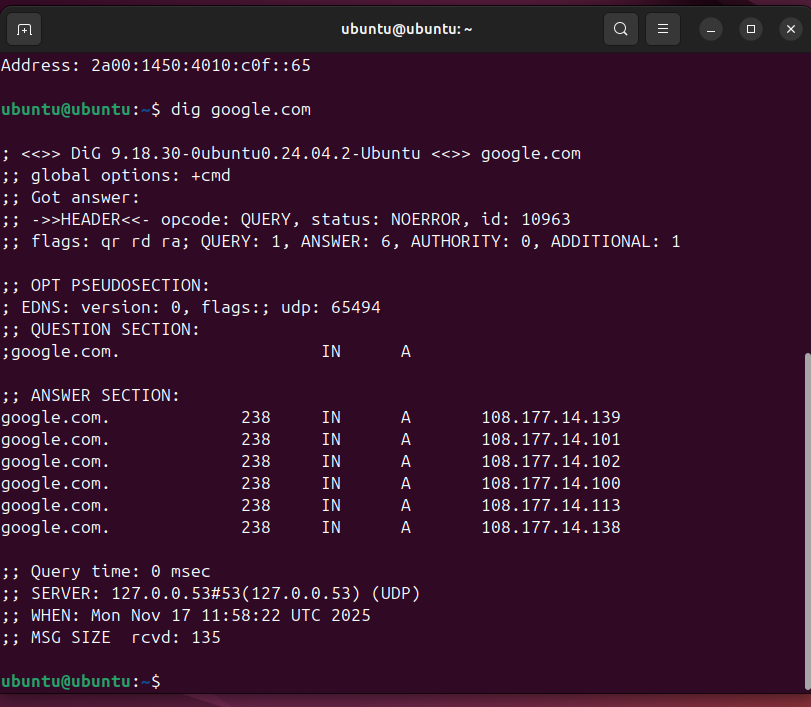Maximize the terminal window
The width and height of the screenshot is (811, 707).
751,29
